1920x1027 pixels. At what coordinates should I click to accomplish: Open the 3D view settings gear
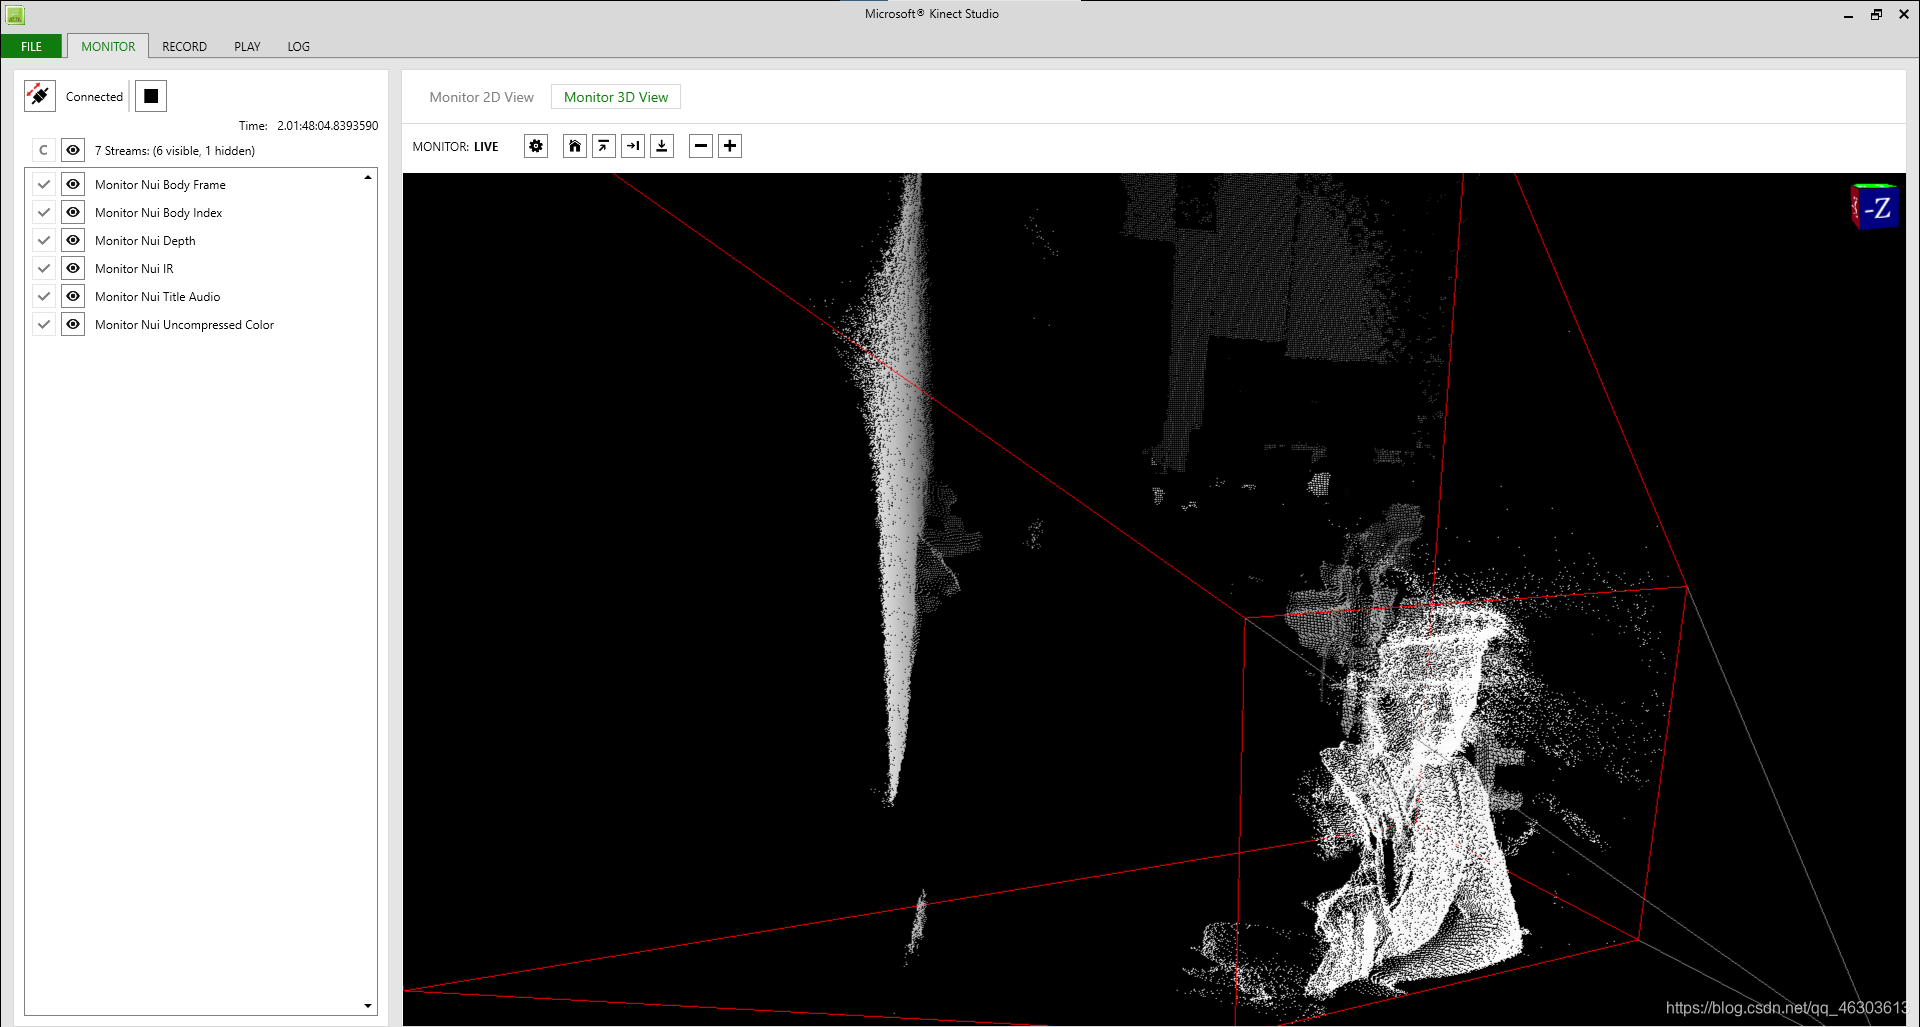(536, 146)
